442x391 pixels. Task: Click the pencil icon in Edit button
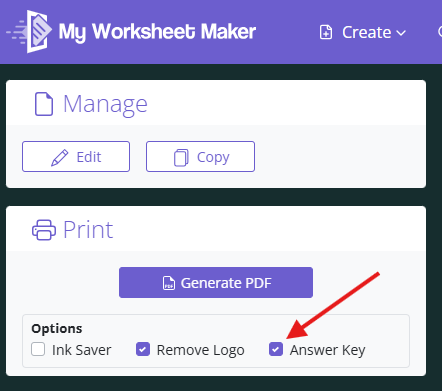click(x=60, y=157)
